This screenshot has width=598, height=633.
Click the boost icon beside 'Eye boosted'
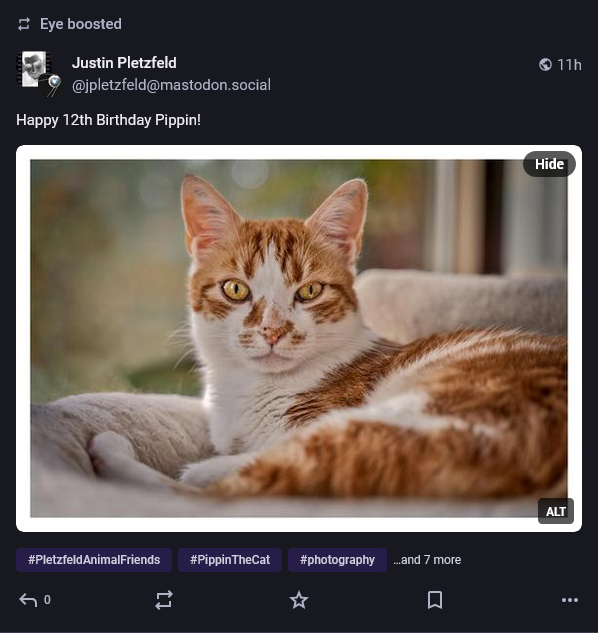pyautogui.click(x=24, y=24)
